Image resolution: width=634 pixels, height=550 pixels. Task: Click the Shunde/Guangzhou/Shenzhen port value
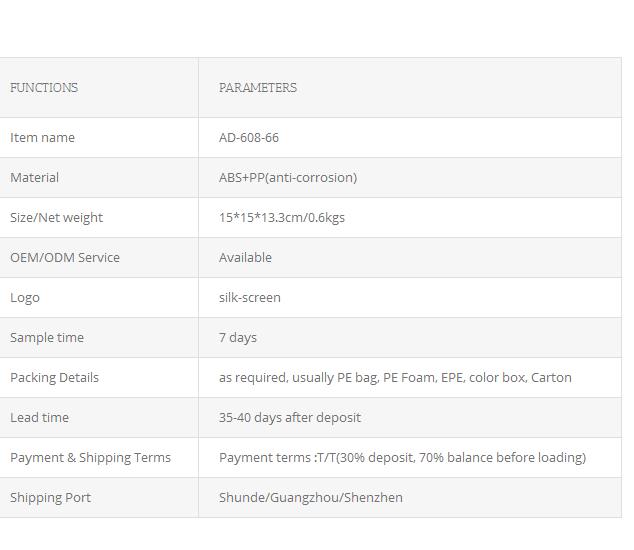tap(311, 498)
